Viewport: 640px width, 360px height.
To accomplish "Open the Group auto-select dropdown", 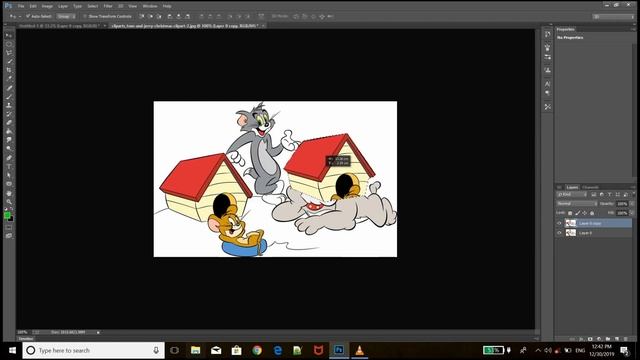I will coord(66,16).
